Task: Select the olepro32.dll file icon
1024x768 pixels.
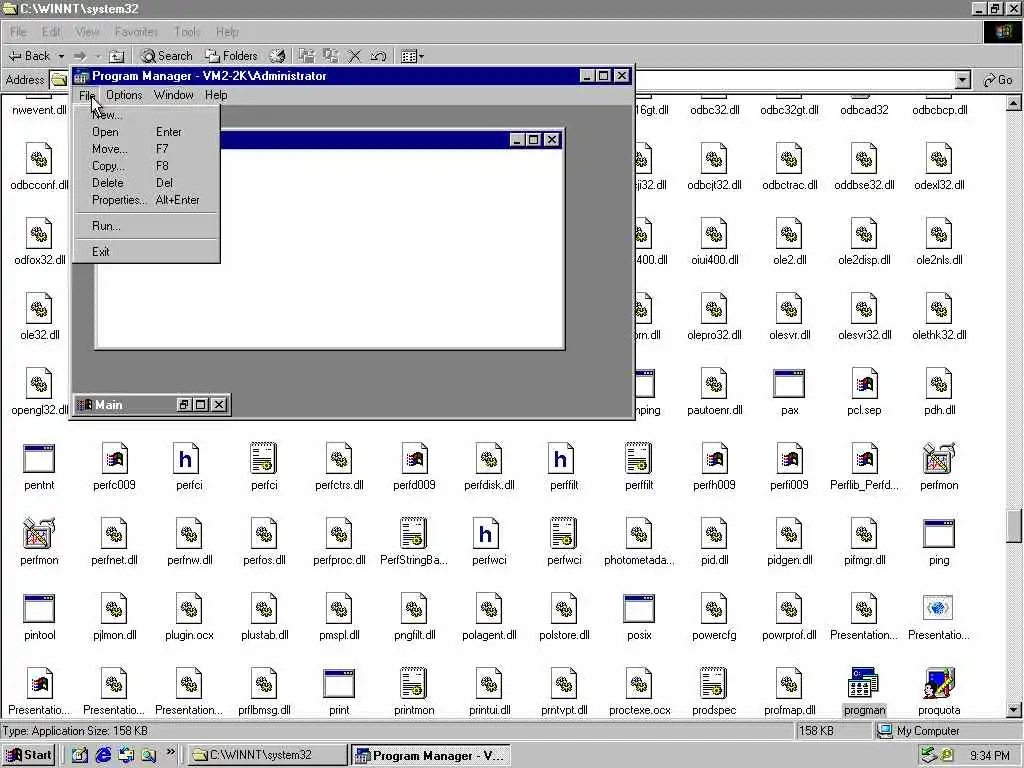Action: click(713, 308)
